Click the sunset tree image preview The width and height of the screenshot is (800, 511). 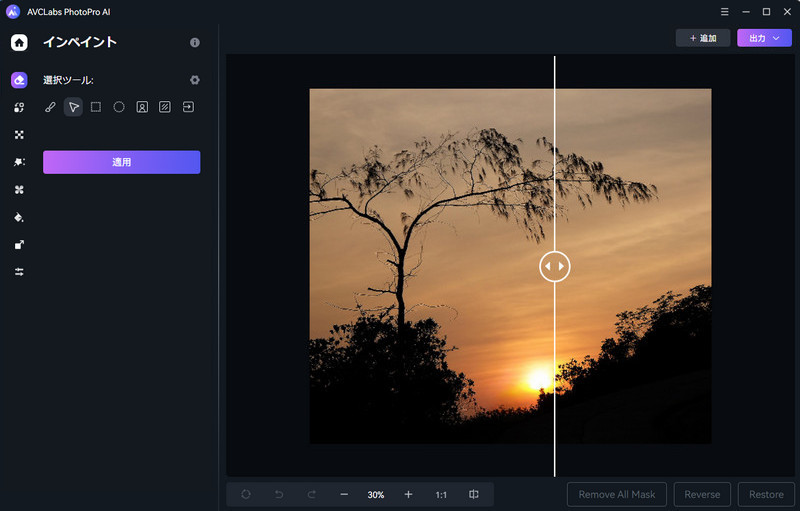pyautogui.click(x=510, y=266)
